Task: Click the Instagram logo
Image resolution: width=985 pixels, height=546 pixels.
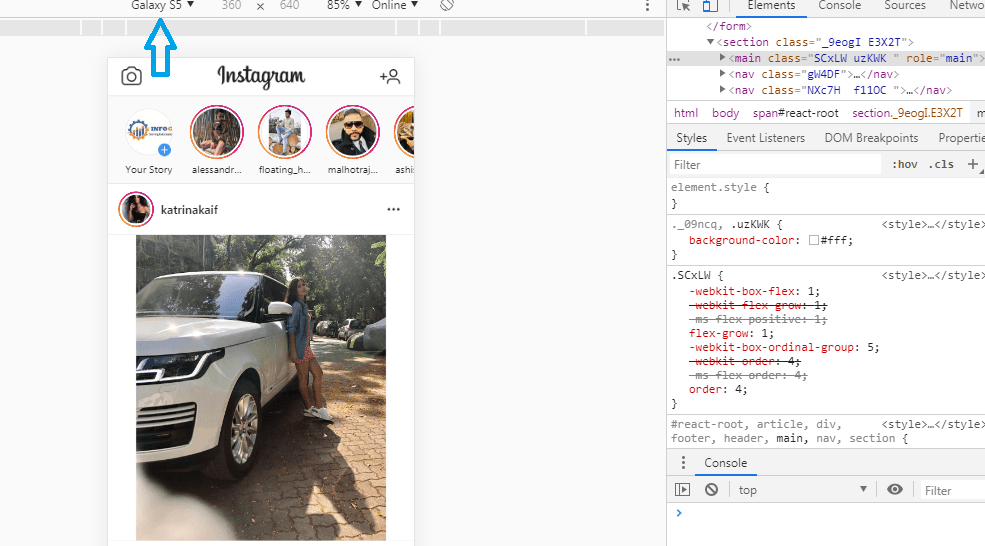Action: coord(261,76)
